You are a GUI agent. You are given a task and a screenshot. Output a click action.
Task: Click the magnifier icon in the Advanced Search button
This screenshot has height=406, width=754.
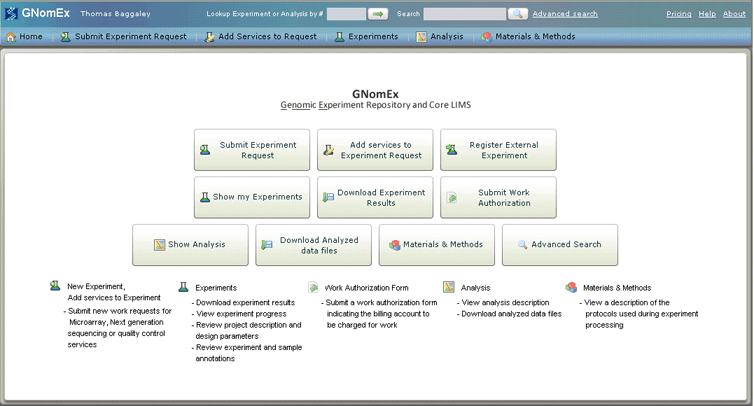[x=522, y=244]
